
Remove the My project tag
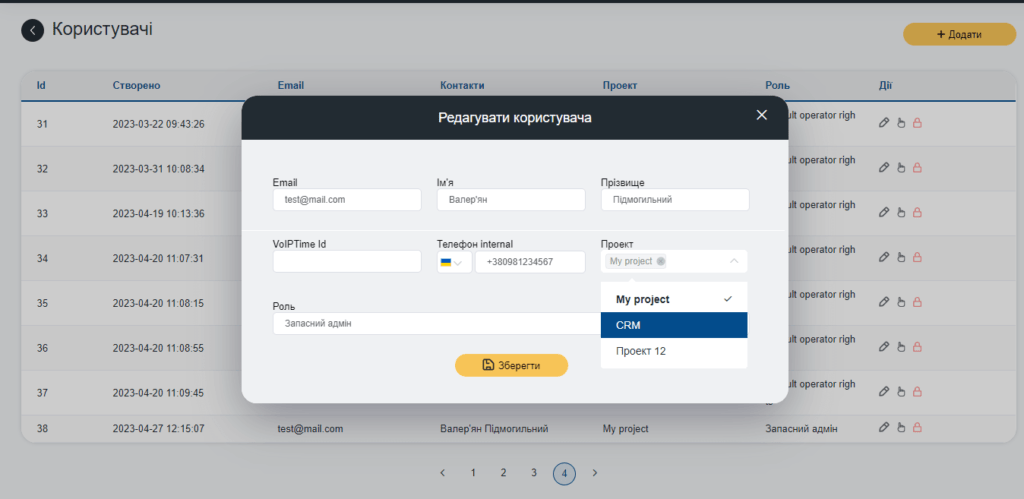(661, 261)
